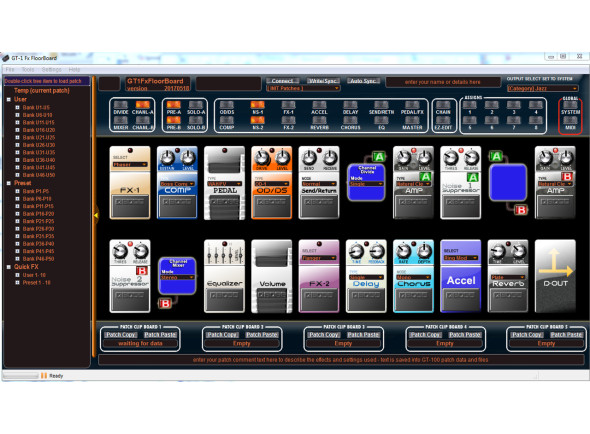Click the patch comment text field
Viewport: 590px width, 434px height.
coord(341,360)
